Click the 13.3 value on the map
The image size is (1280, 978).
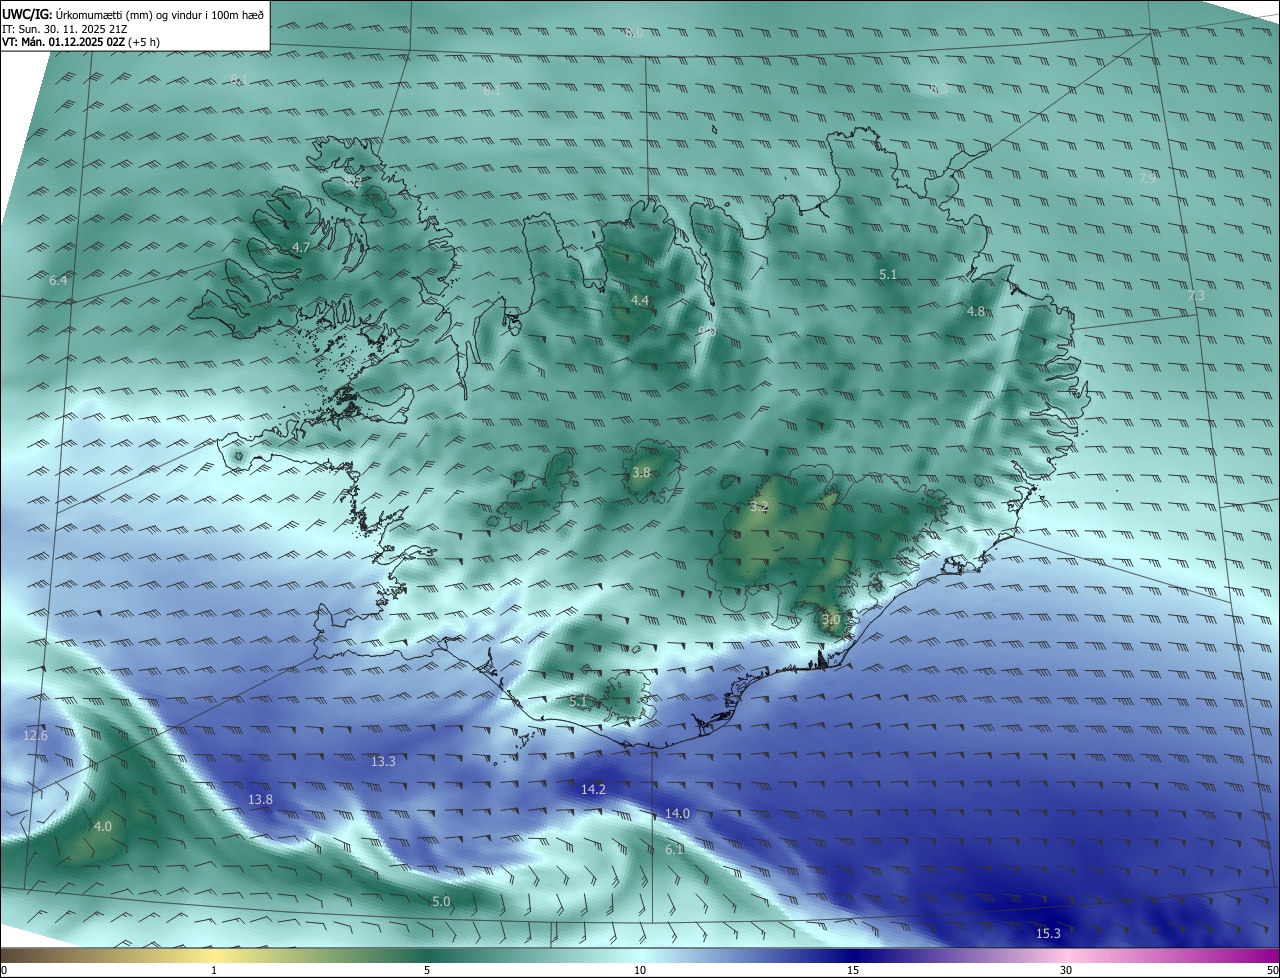(383, 762)
